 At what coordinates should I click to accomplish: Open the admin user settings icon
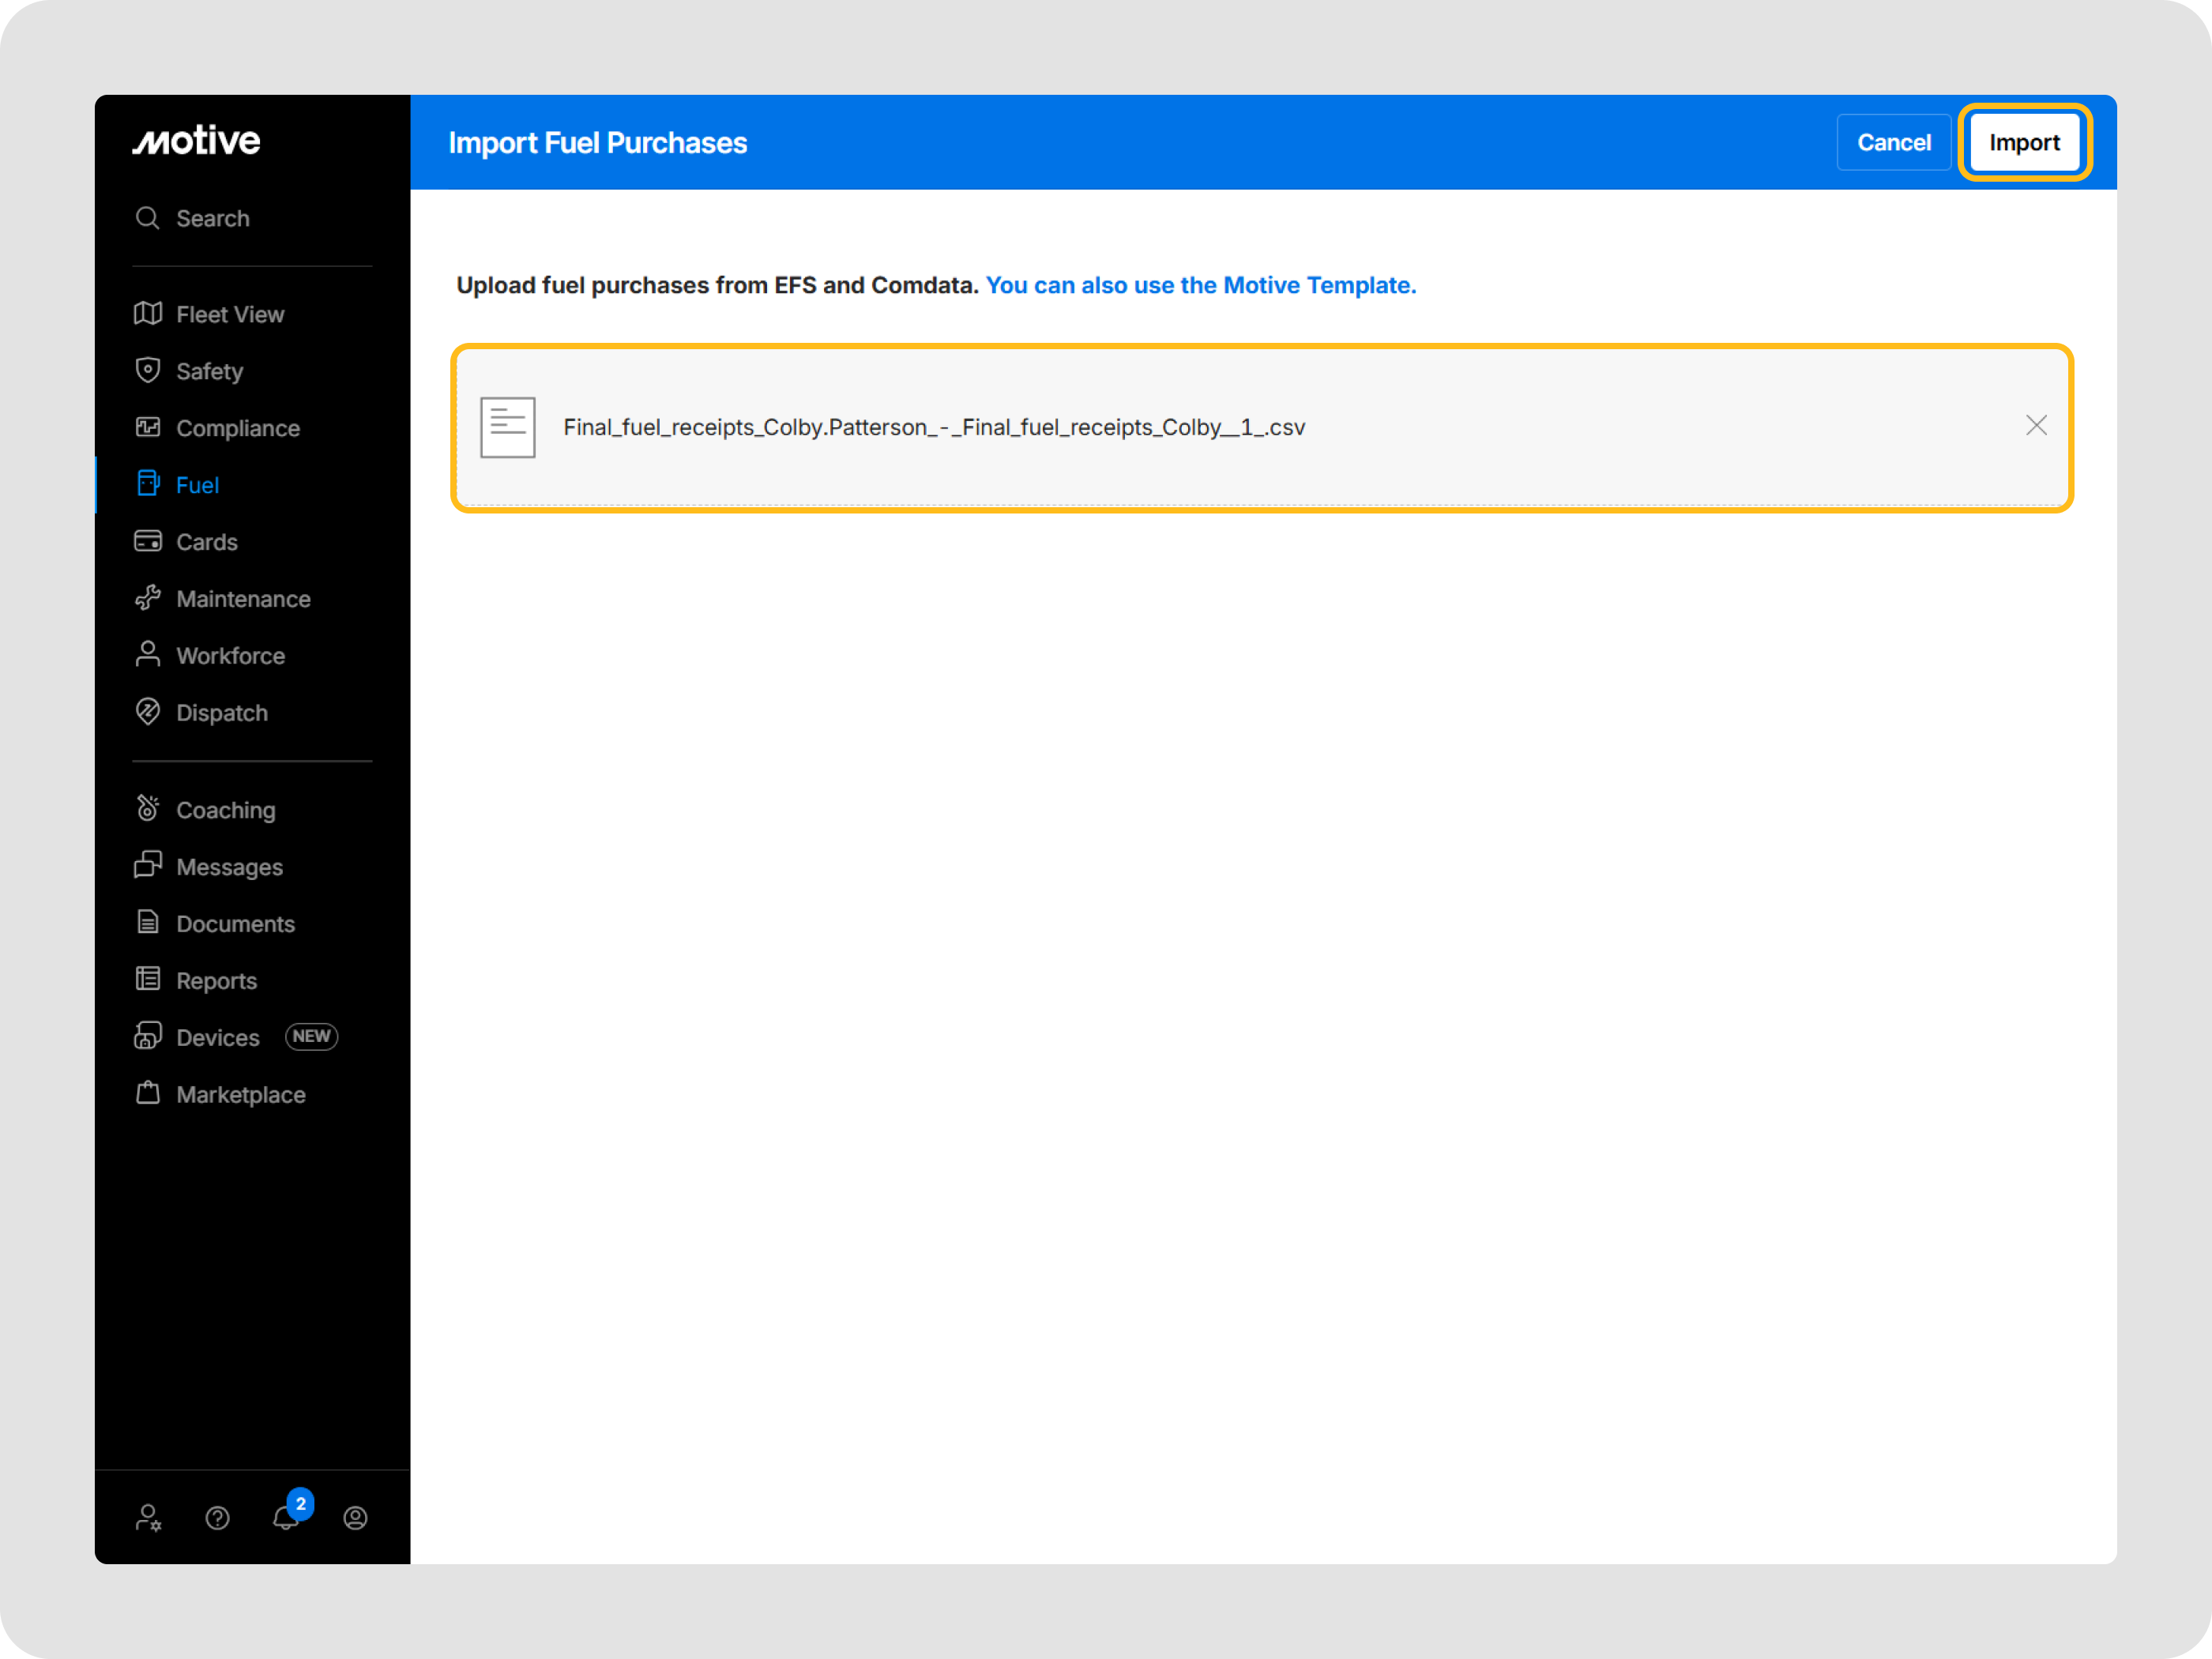point(148,1517)
